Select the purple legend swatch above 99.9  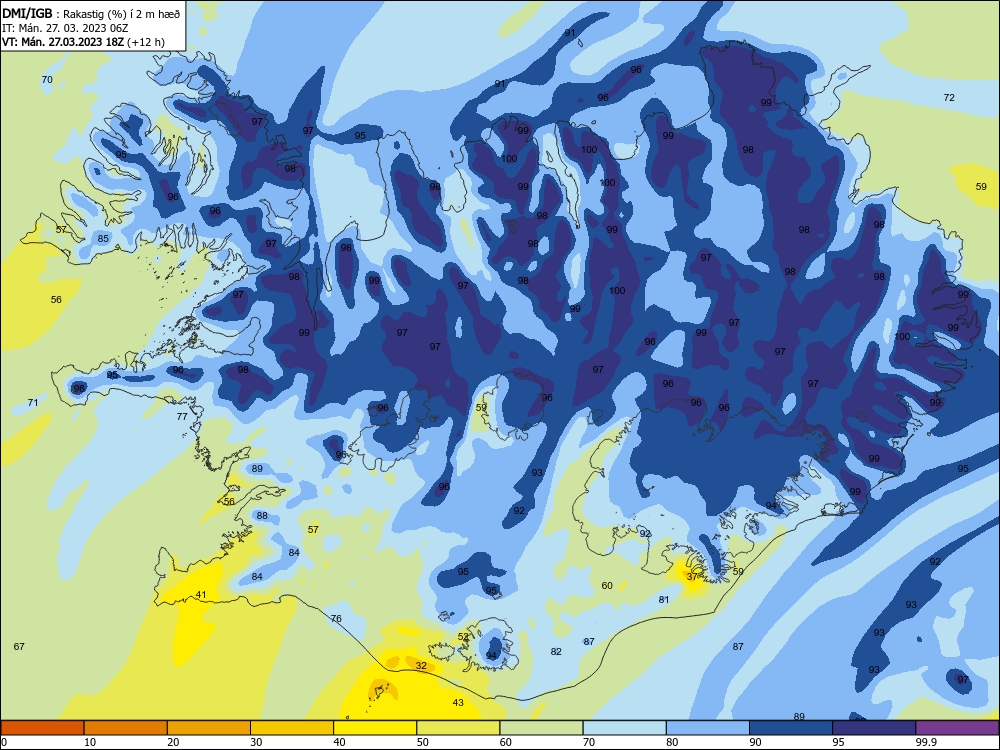click(957, 728)
